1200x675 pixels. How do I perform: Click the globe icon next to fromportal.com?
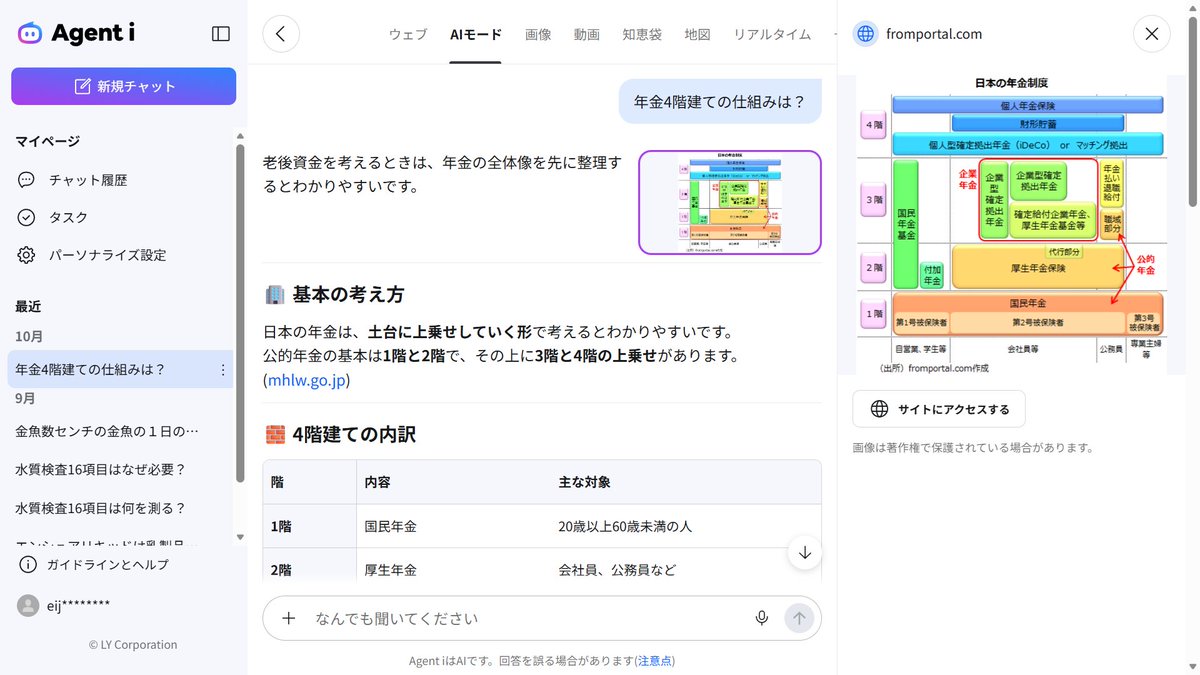[x=865, y=34]
